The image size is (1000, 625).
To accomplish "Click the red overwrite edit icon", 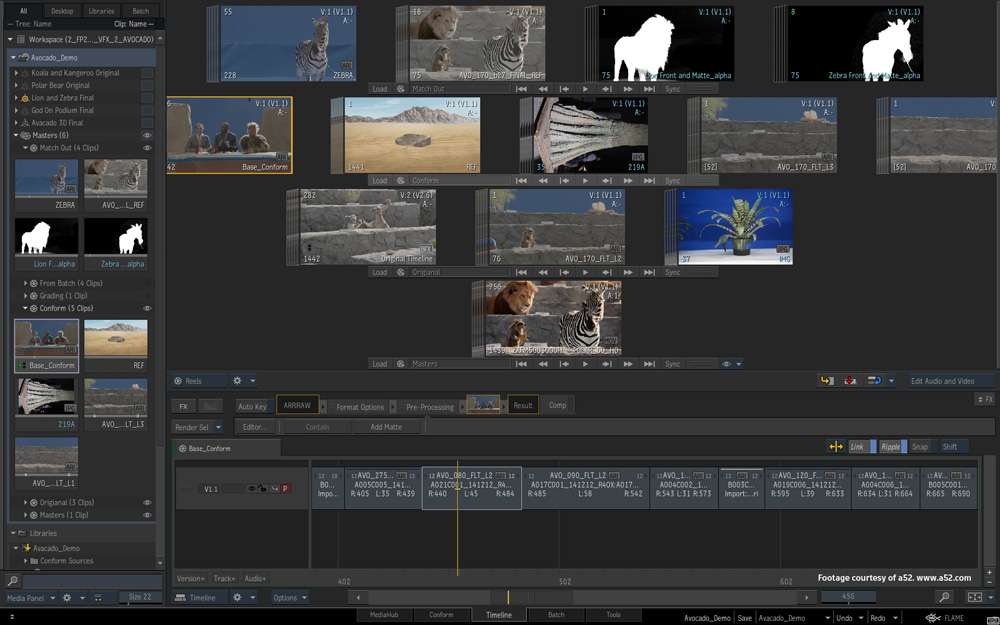I will click(x=850, y=381).
